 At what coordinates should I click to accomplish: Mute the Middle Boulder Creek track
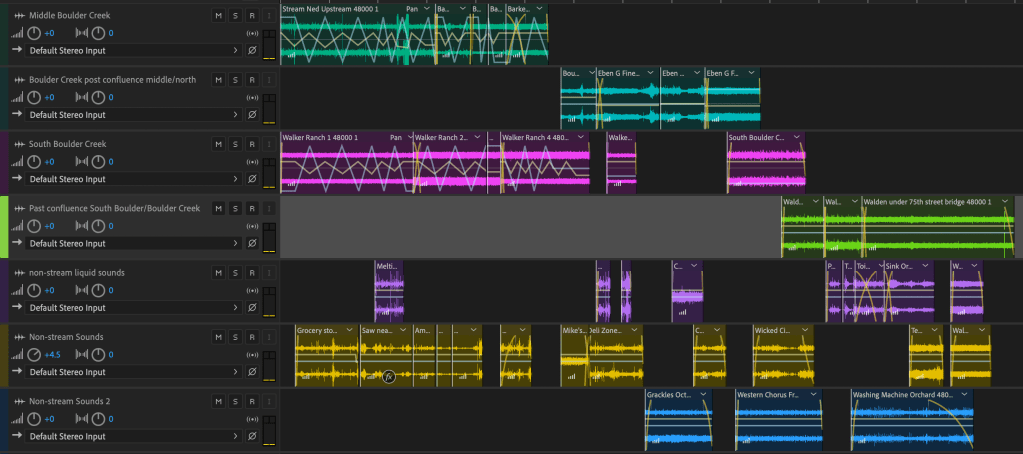pyautogui.click(x=218, y=16)
